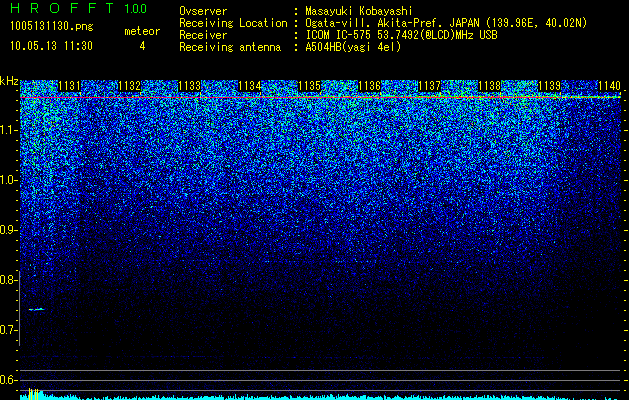
Task: Click the Ovserver label
Action: (x=203, y=11)
